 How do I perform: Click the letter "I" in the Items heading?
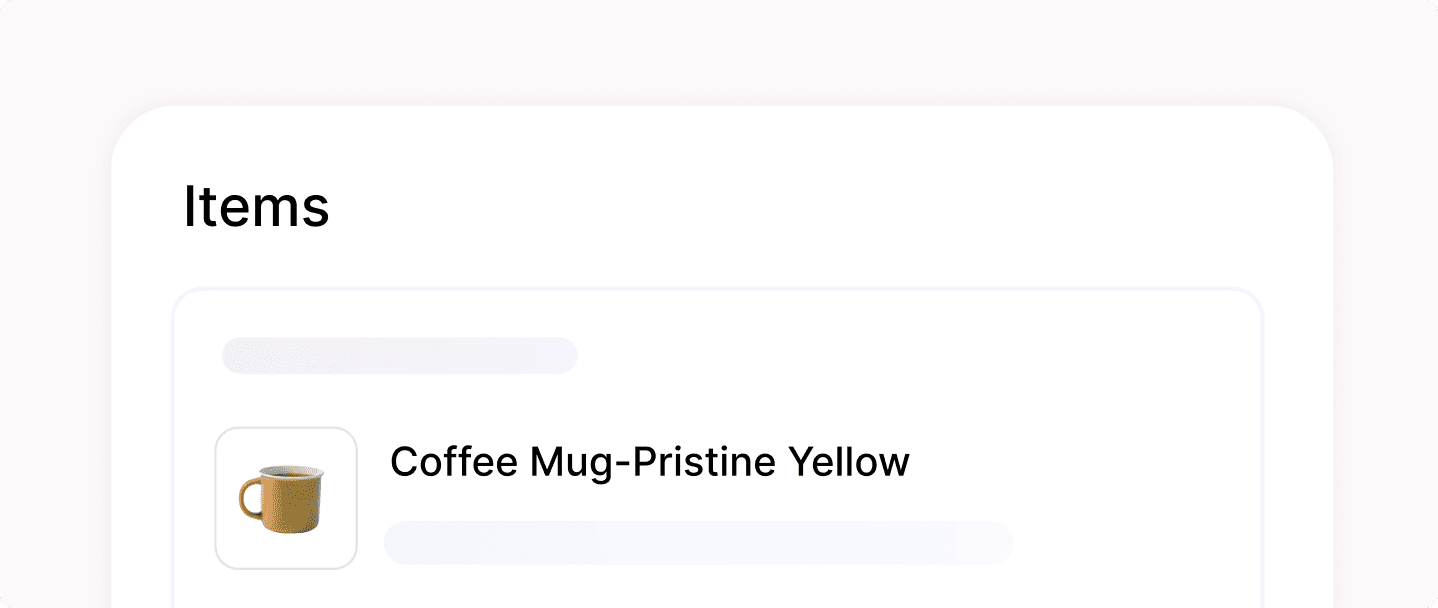tap(190, 207)
